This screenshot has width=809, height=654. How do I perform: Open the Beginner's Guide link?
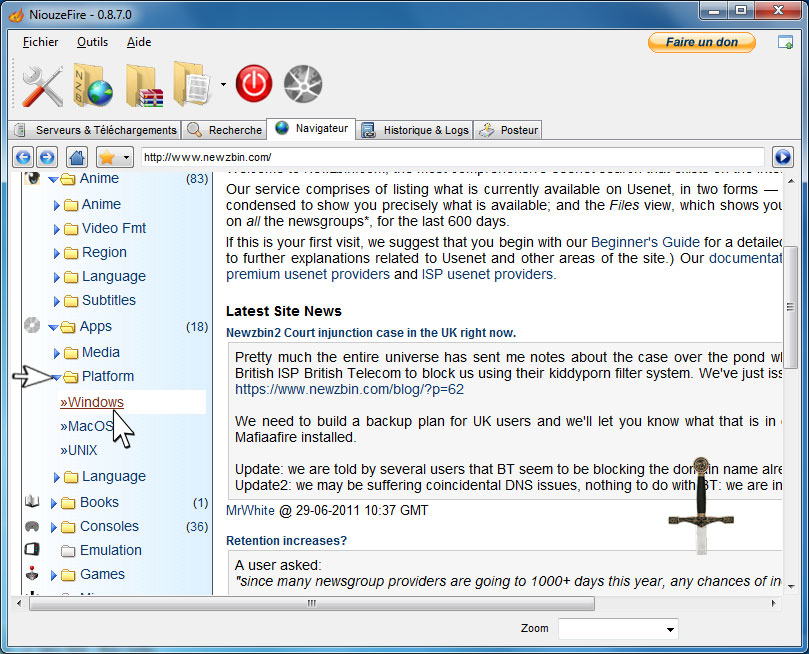pyautogui.click(x=645, y=242)
